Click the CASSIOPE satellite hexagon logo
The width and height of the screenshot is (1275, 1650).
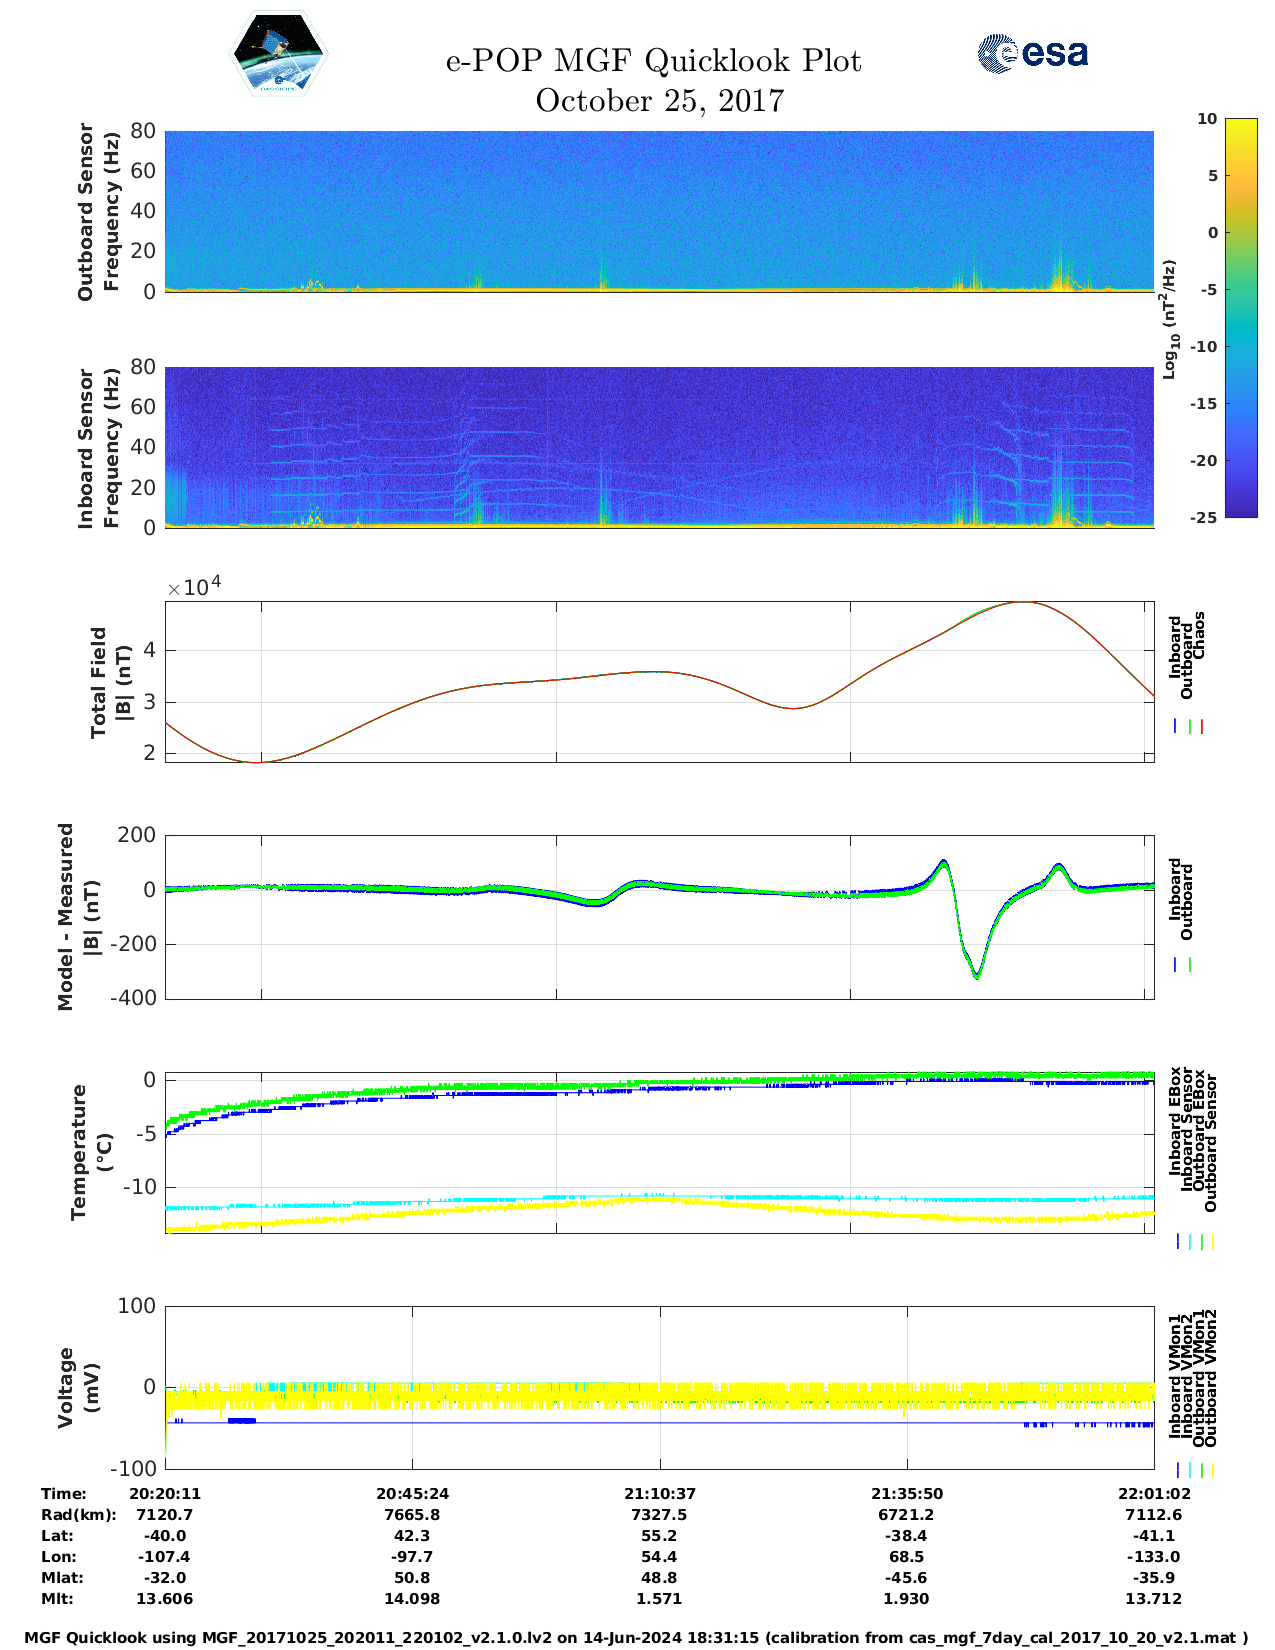(x=279, y=55)
